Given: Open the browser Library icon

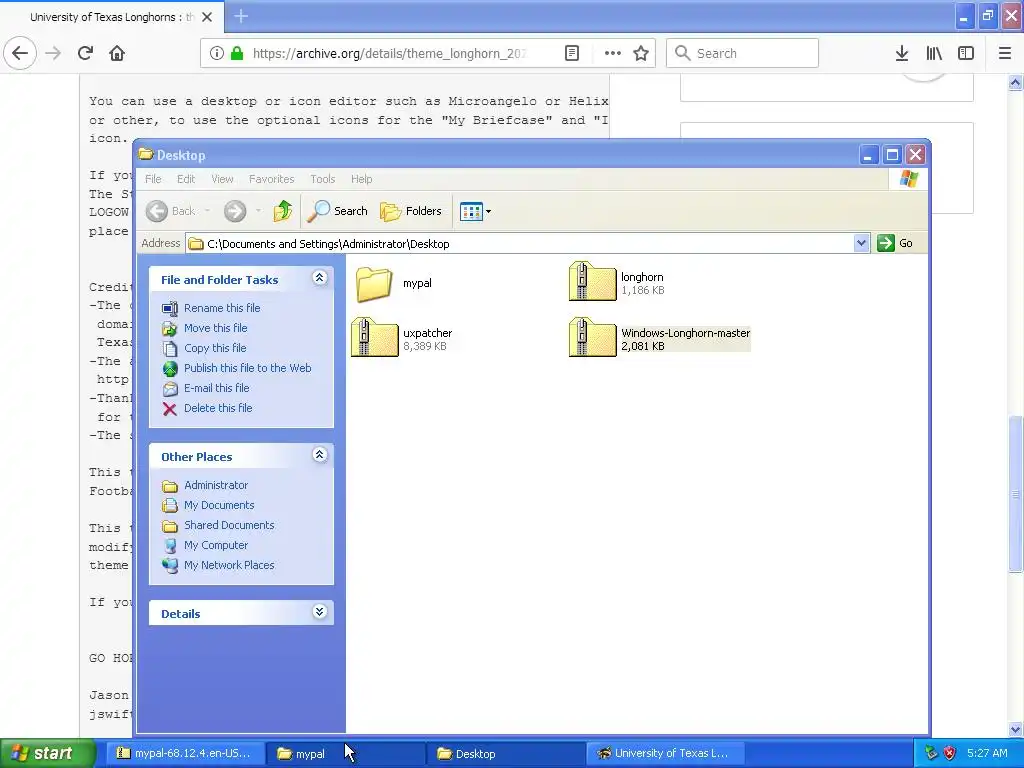Looking at the screenshot, I should pyautogui.click(x=934, y=53).
